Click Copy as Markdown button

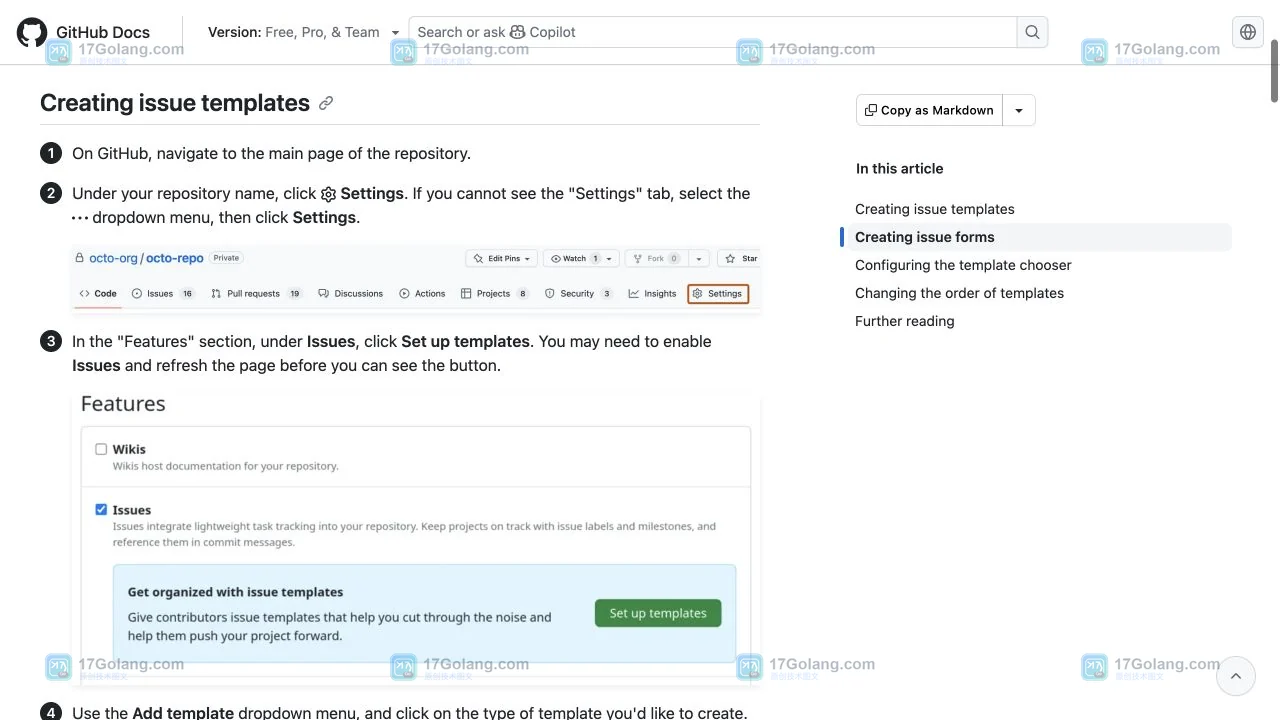click(929, 110)
